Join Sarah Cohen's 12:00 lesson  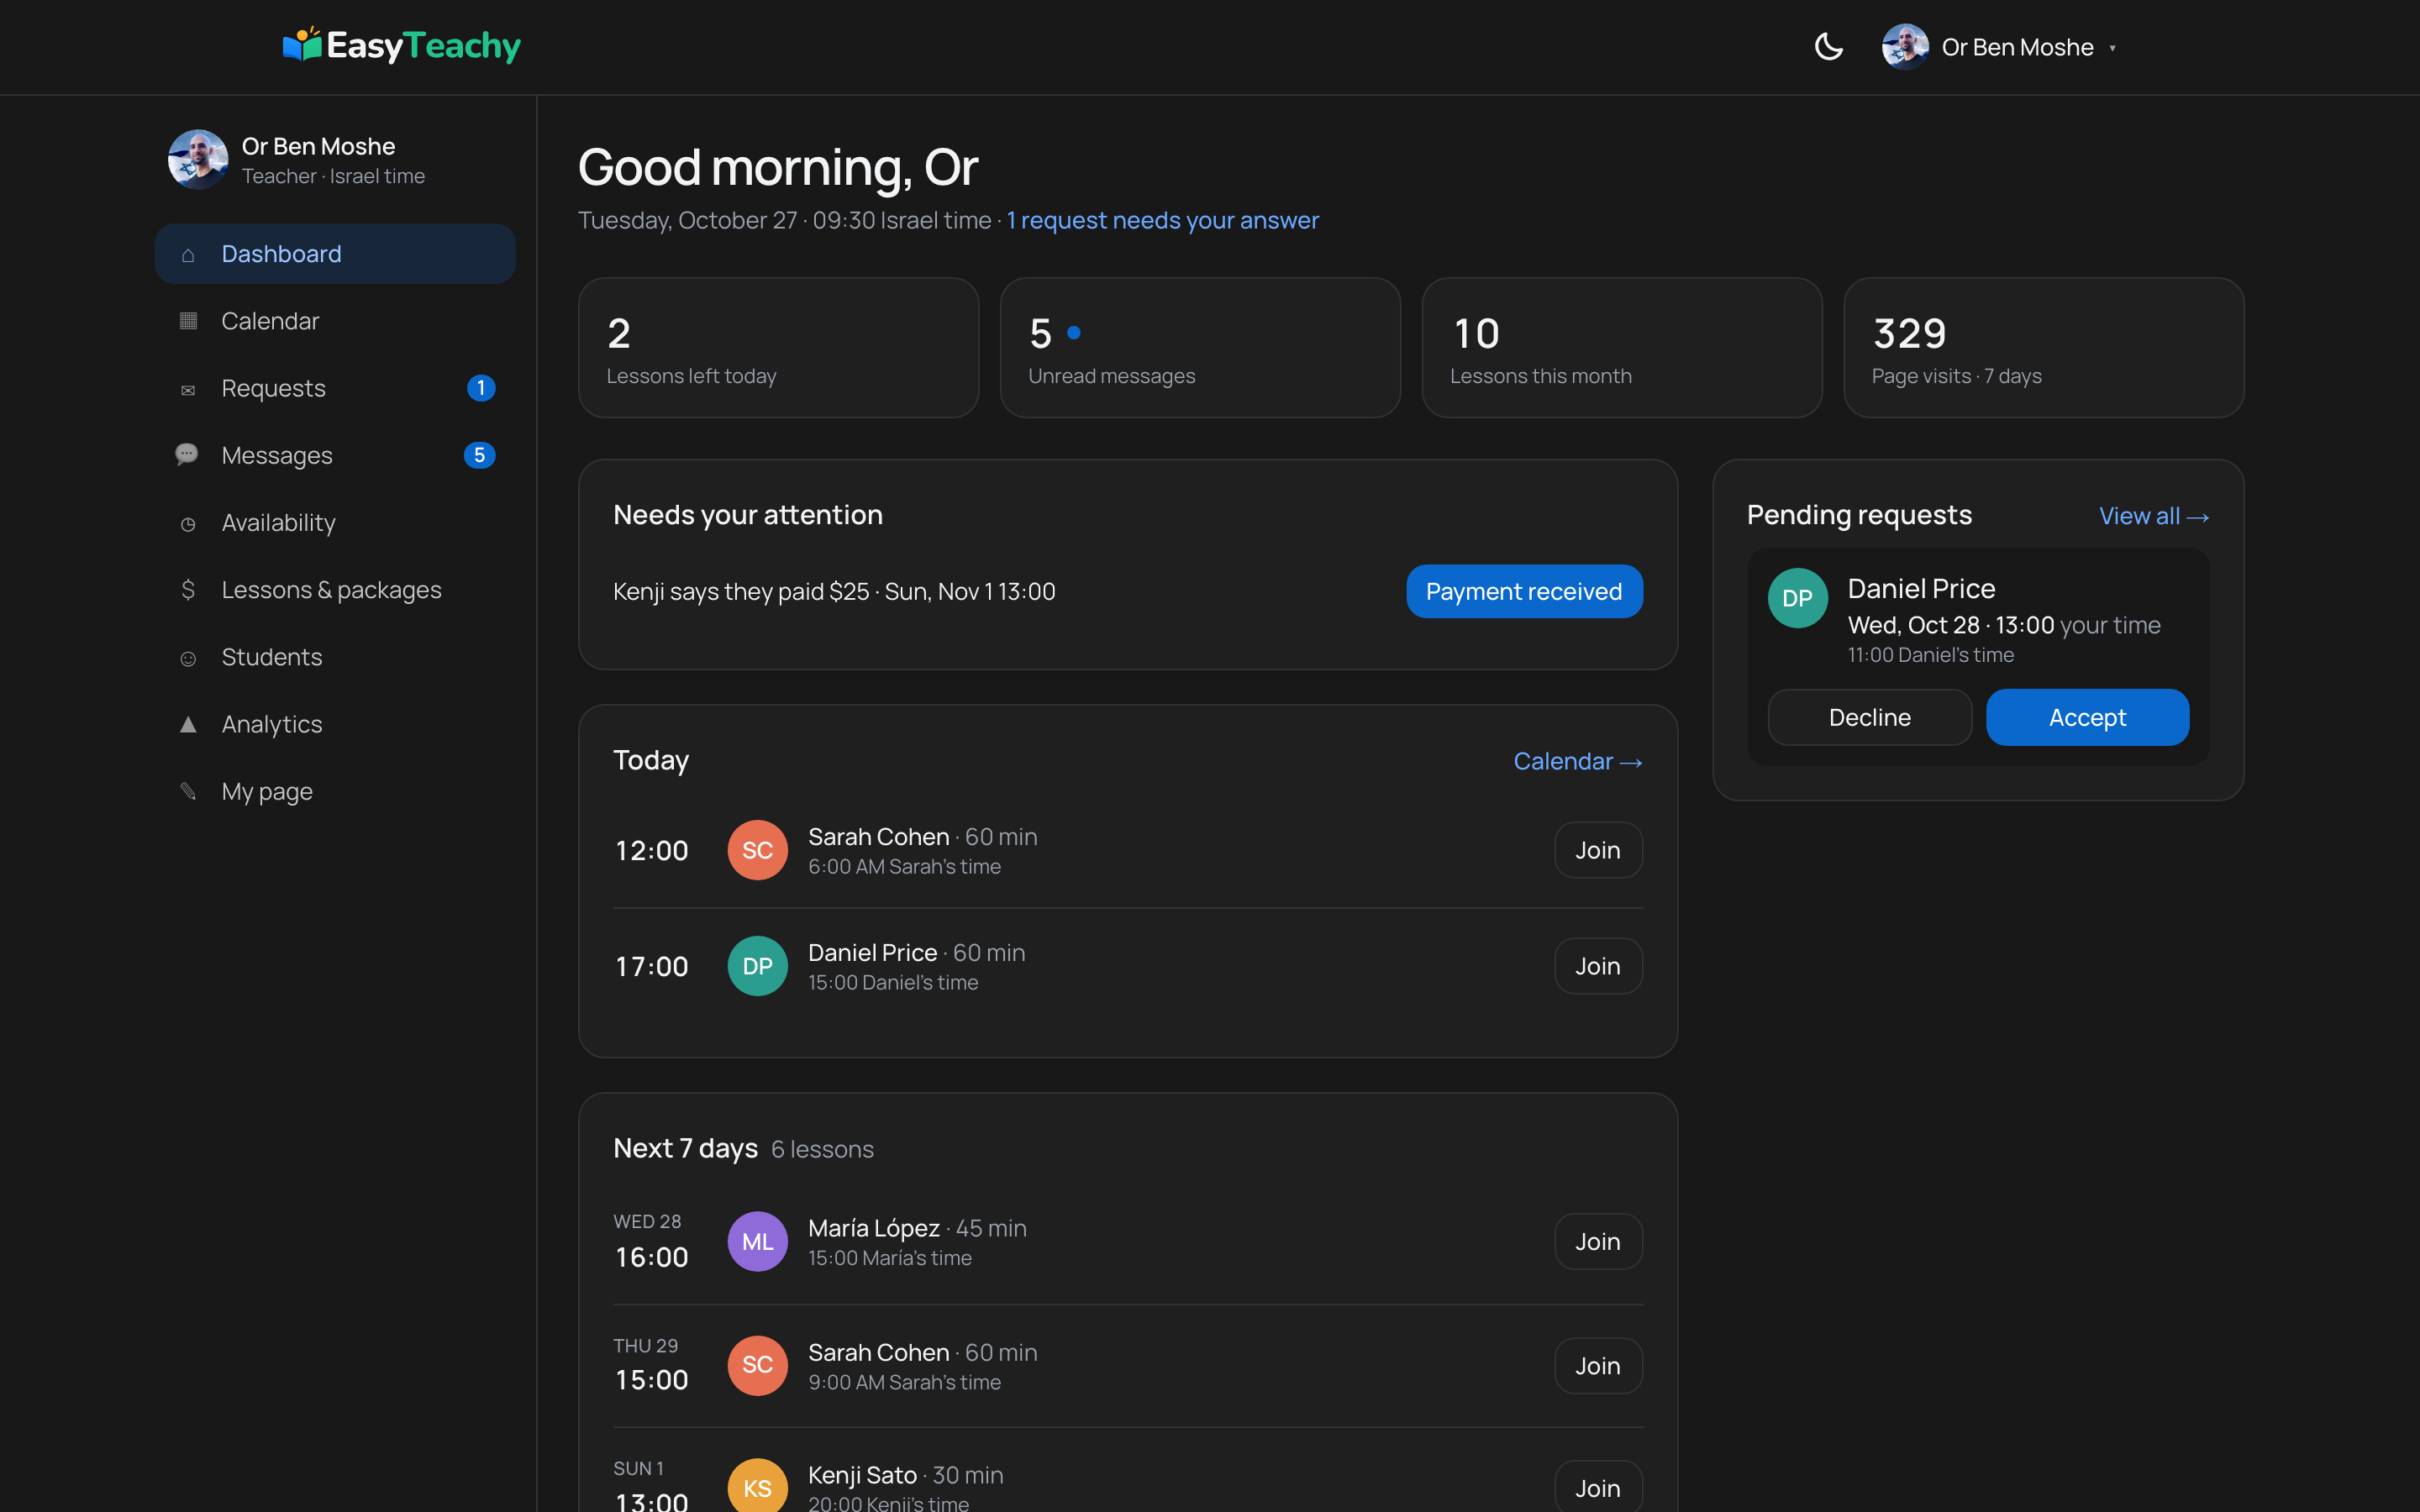[x=1598, y=850]
